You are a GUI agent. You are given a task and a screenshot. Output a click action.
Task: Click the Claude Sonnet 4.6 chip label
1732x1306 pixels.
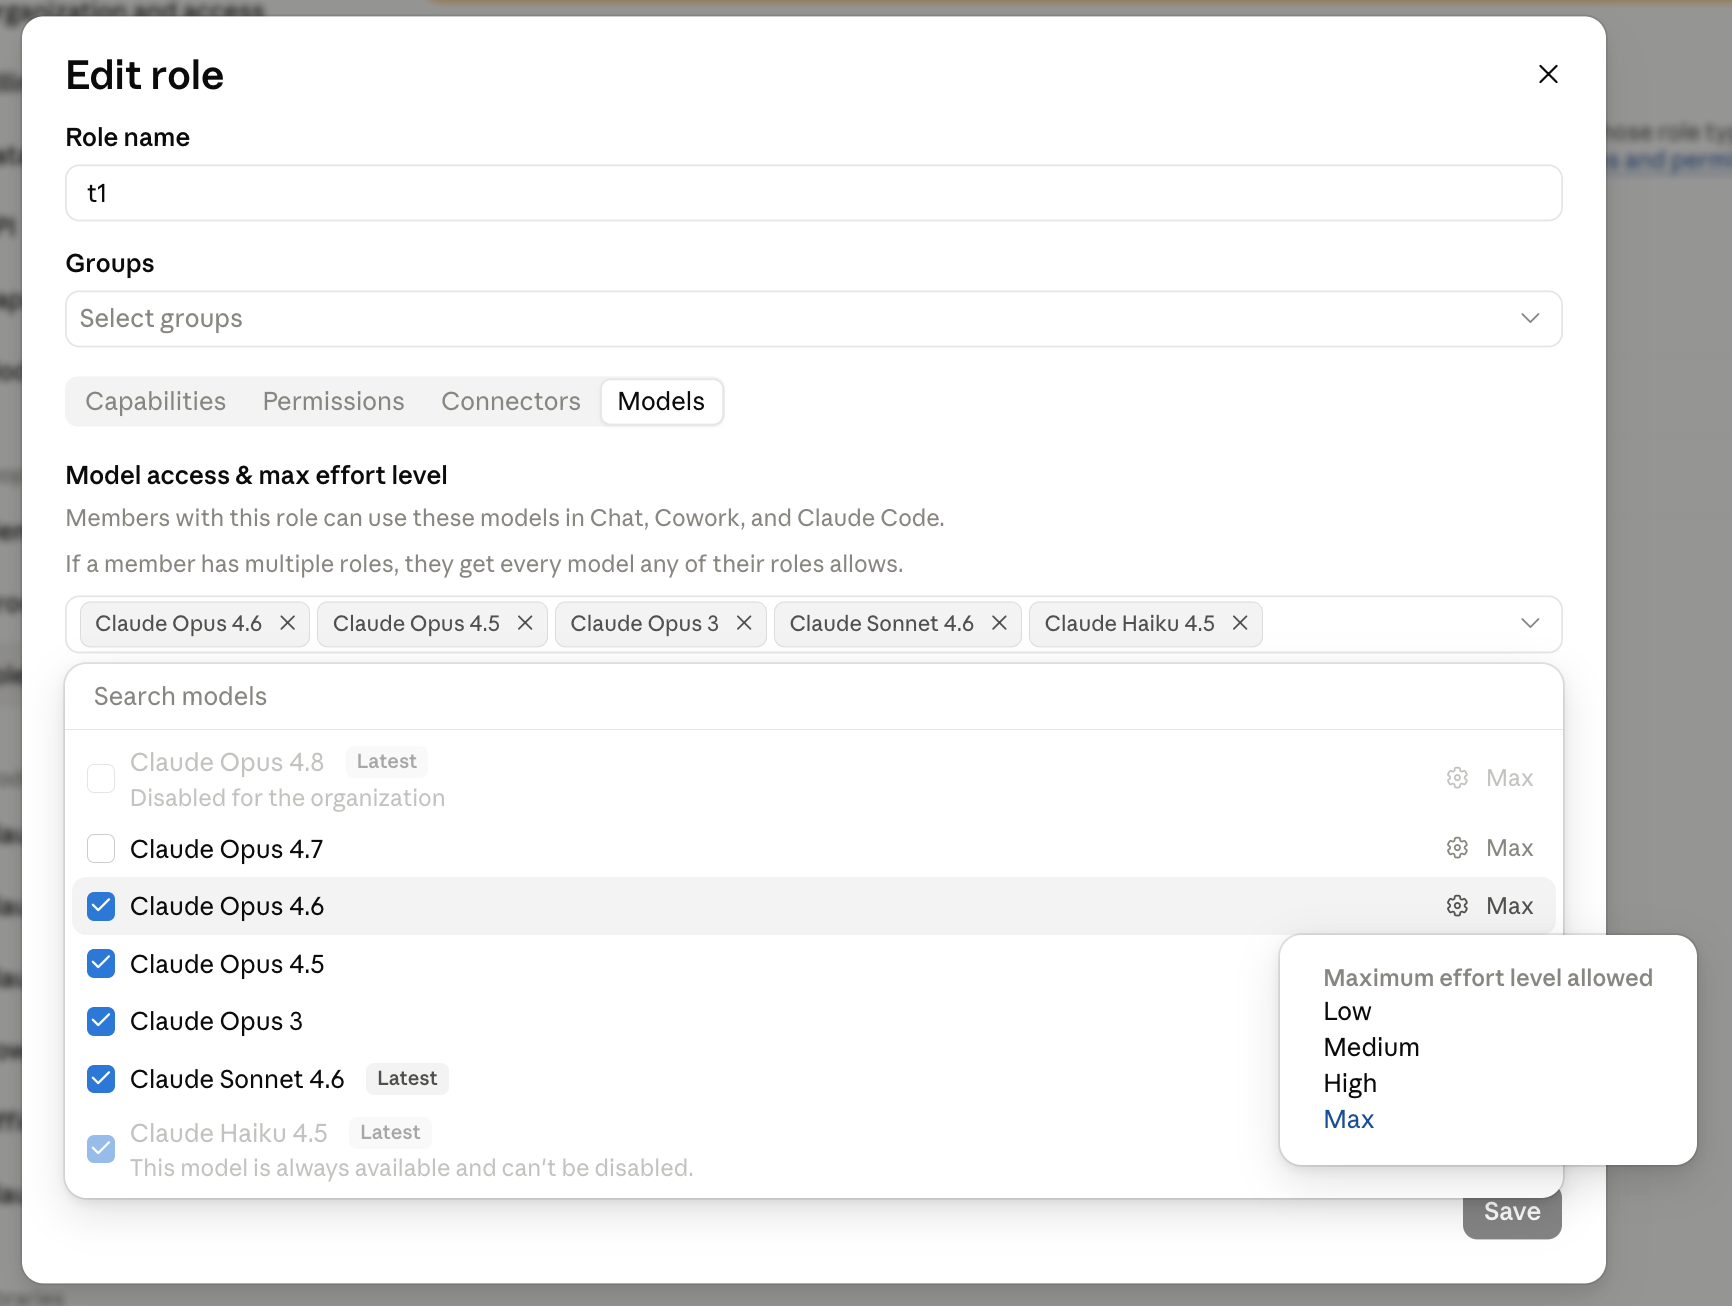coord(881,623)
